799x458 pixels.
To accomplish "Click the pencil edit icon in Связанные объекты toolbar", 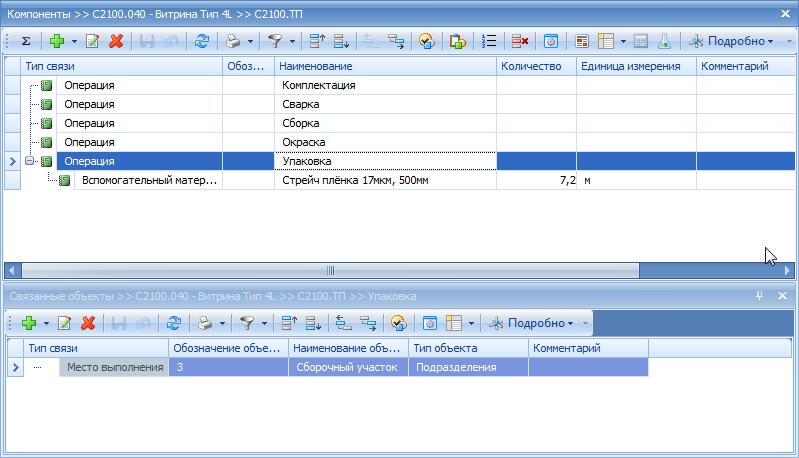I will [x=65, y=323].
